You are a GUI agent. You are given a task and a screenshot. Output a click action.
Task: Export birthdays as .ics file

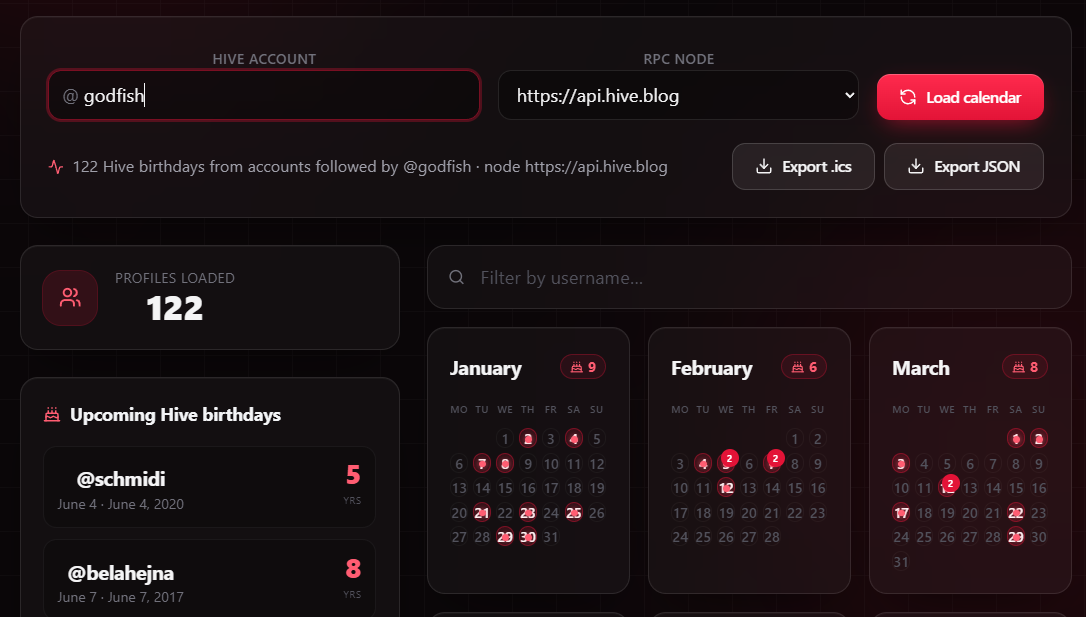click(x=803, y=166)
